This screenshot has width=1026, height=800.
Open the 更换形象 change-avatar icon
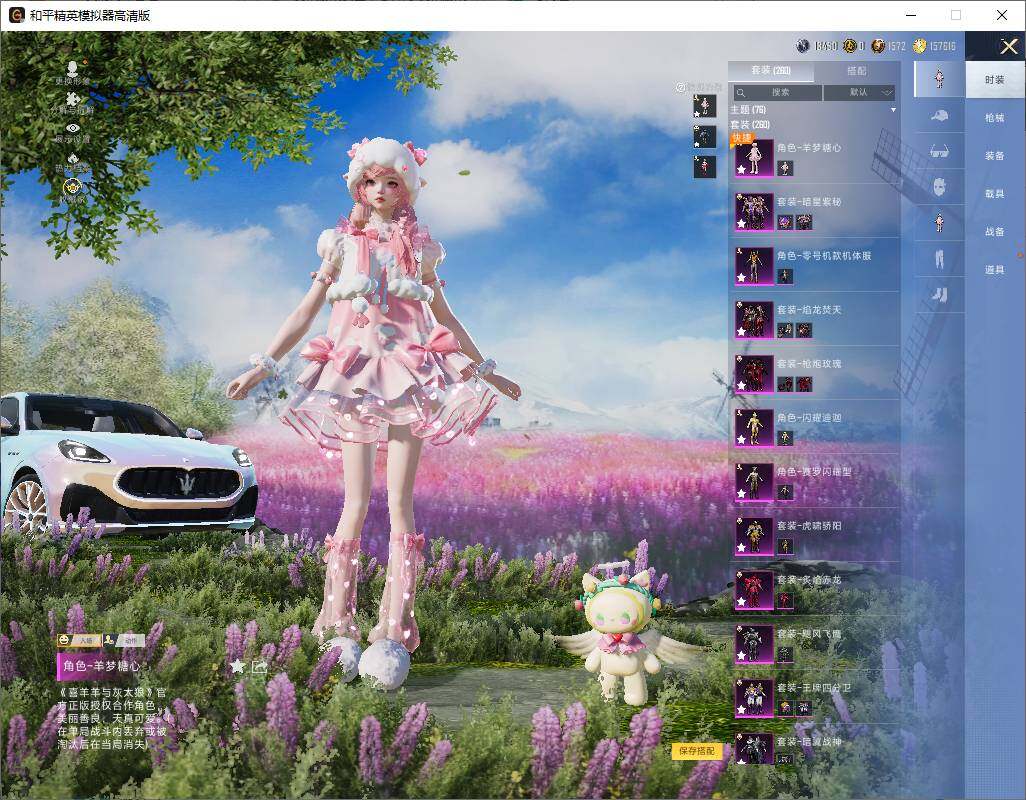[73, 67]
